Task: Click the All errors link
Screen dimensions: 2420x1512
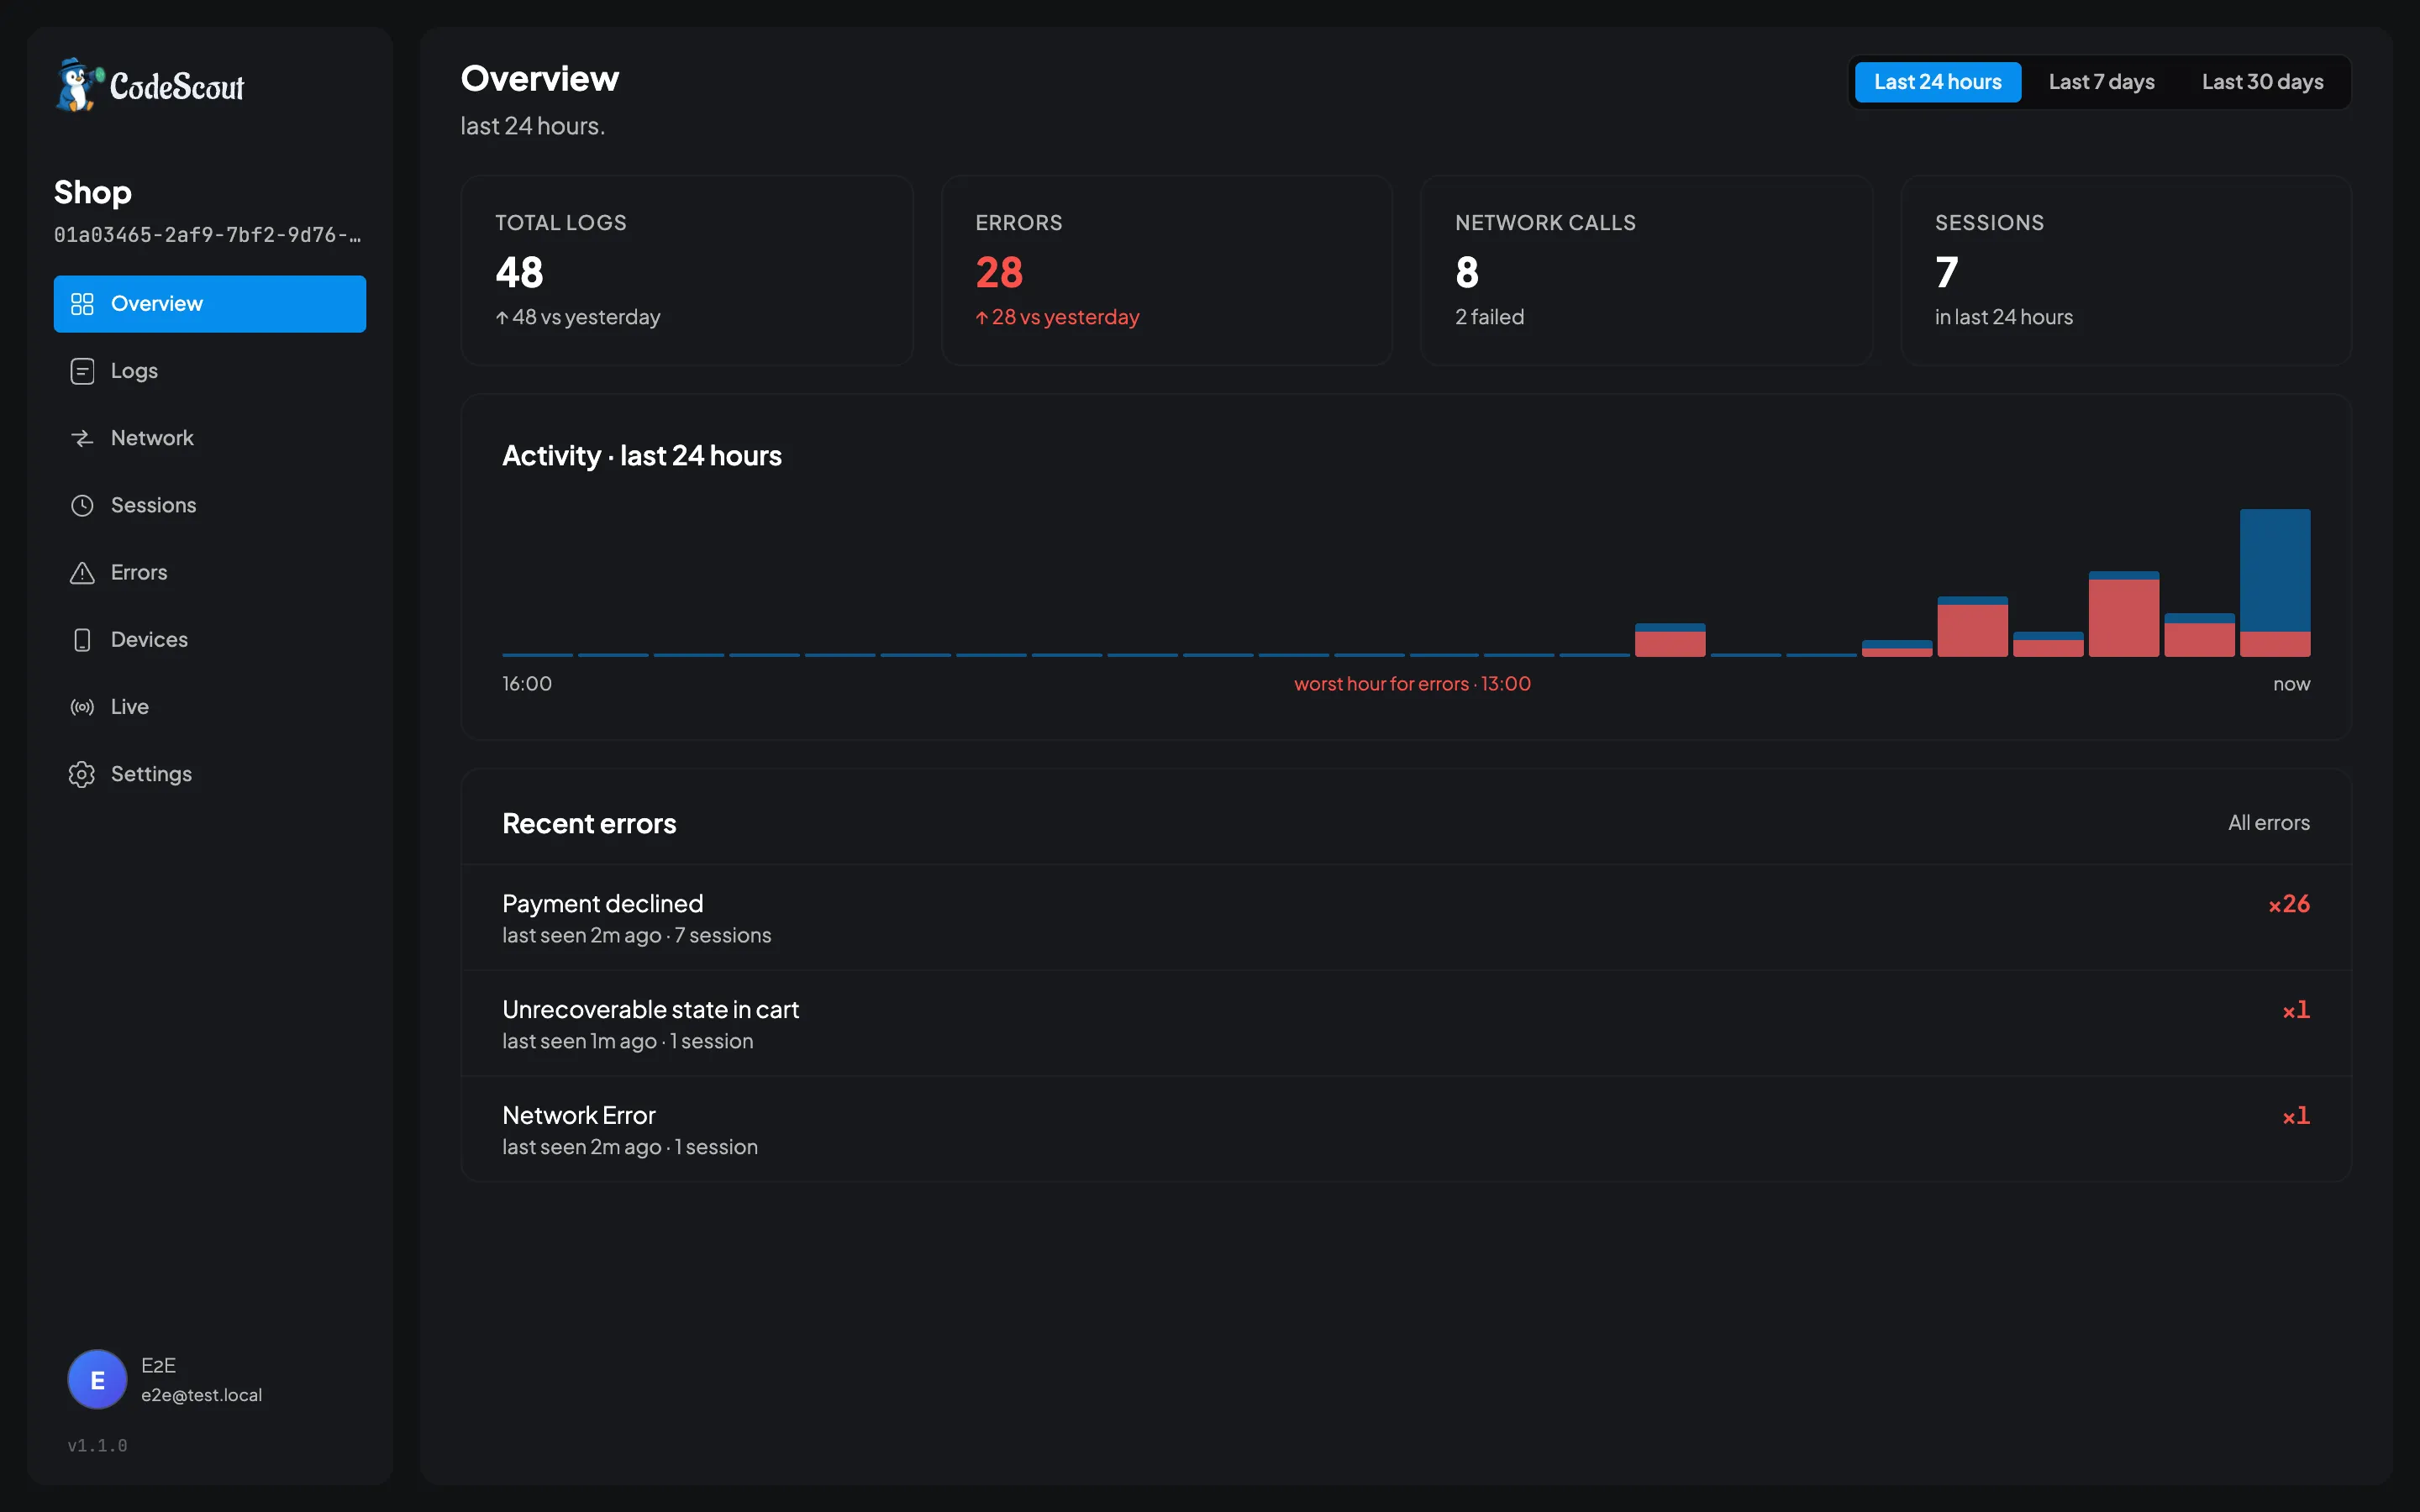Action: 2268,823
